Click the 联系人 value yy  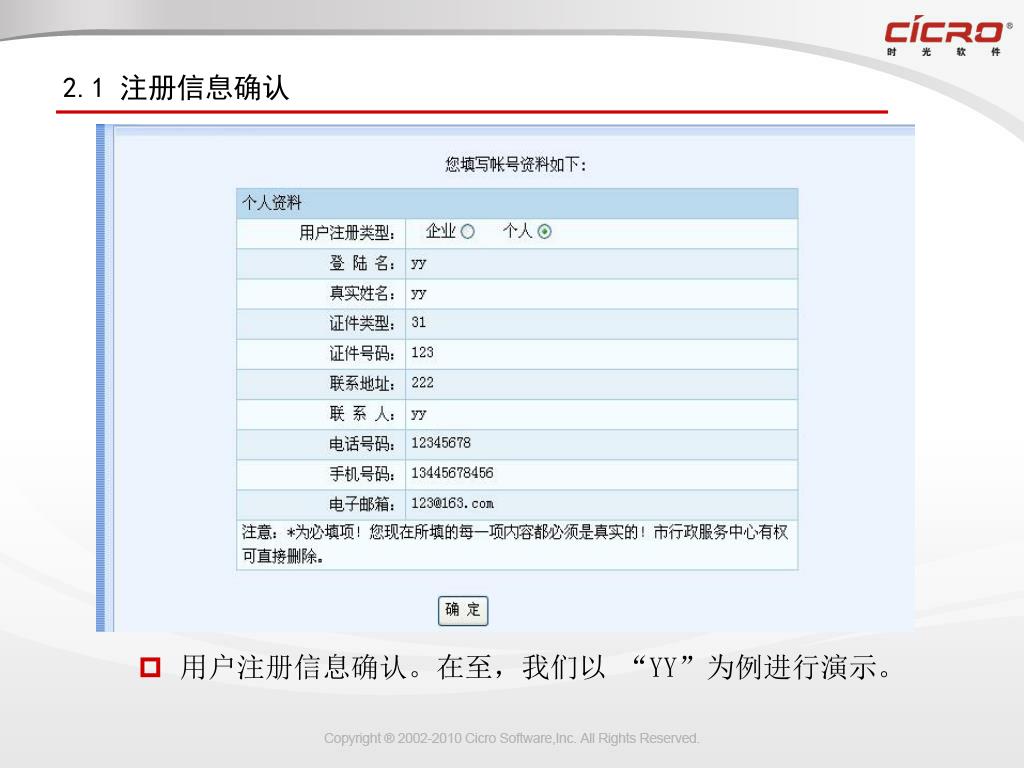(x=419, y=413)
